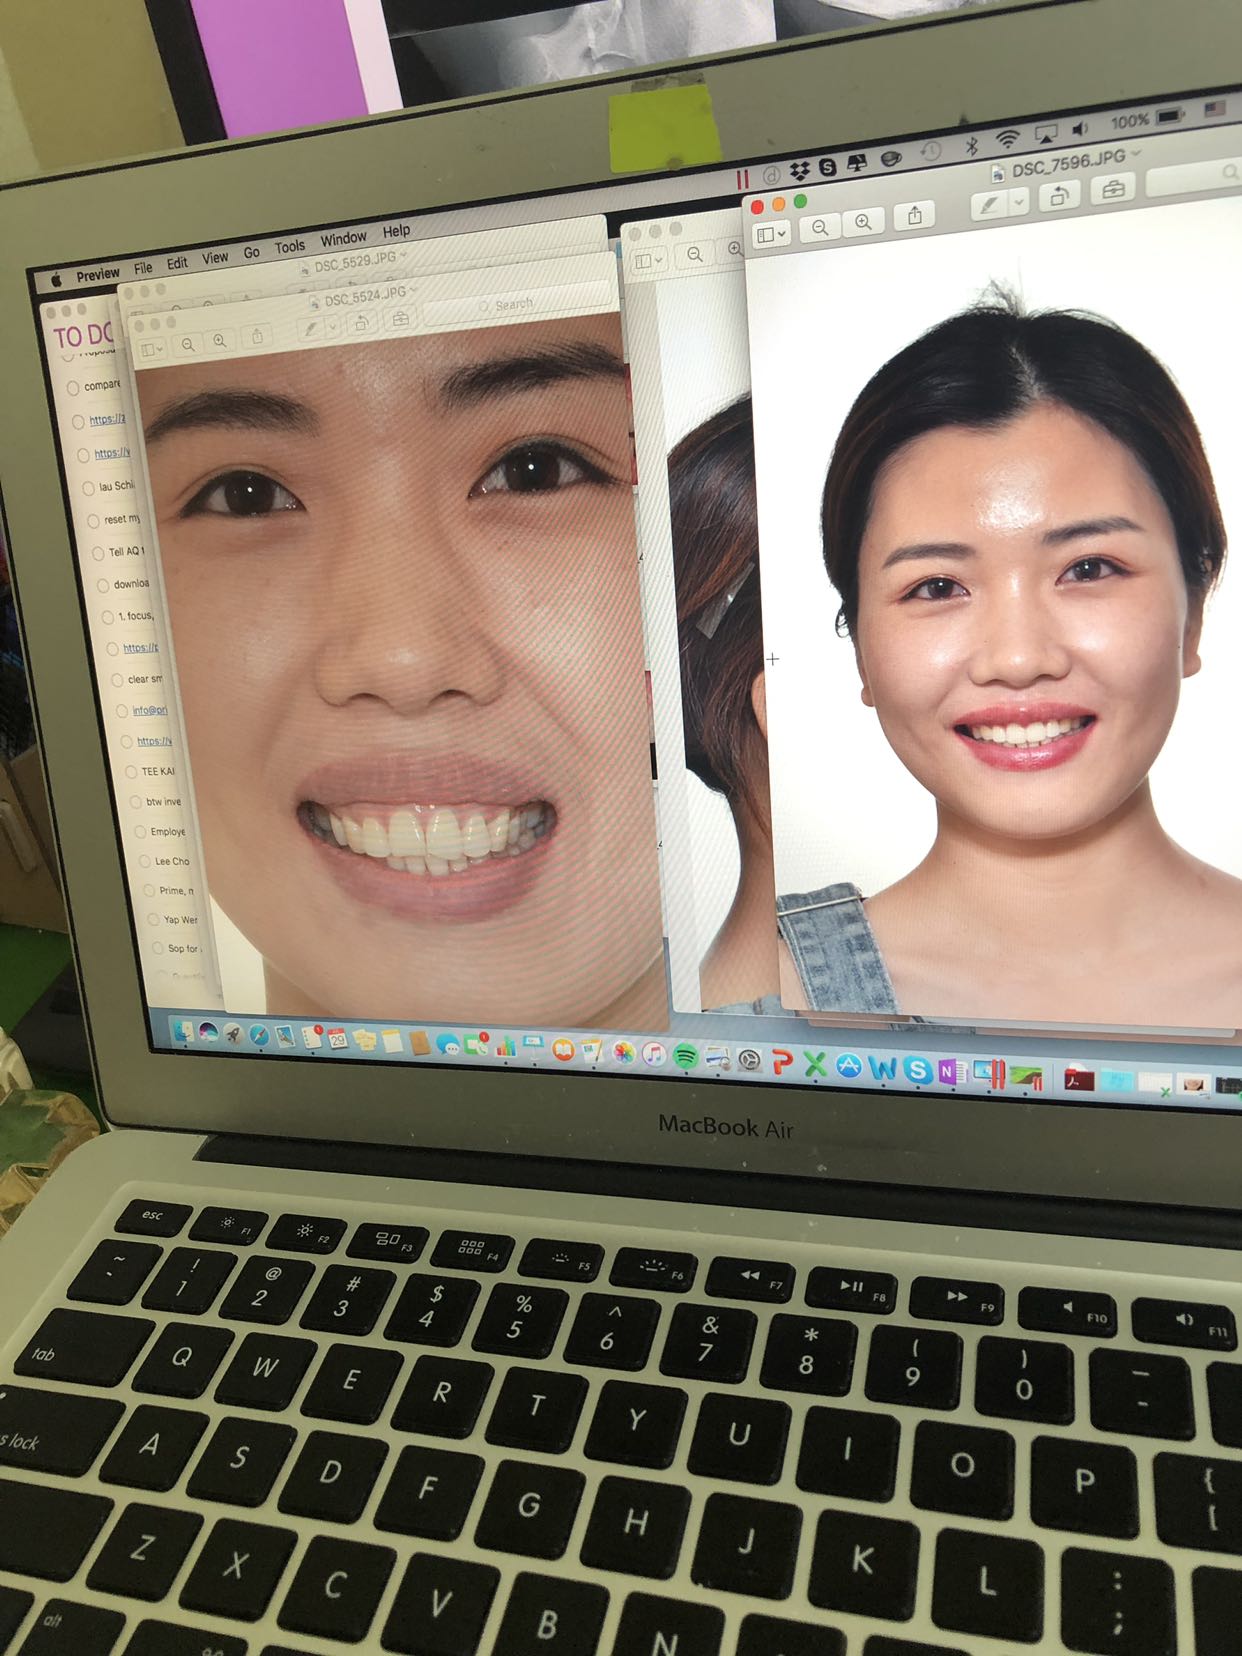
Task: Open the Window menu
Action: click(343, 239)
